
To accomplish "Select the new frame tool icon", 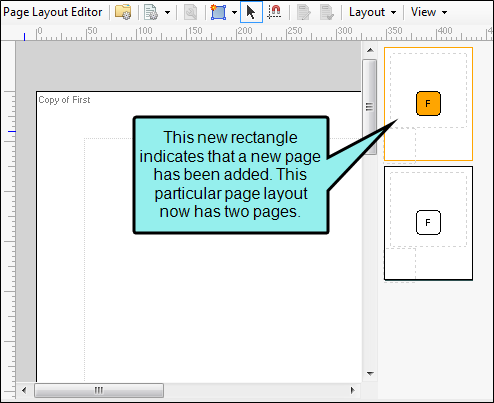I will (x=218, y=12).
